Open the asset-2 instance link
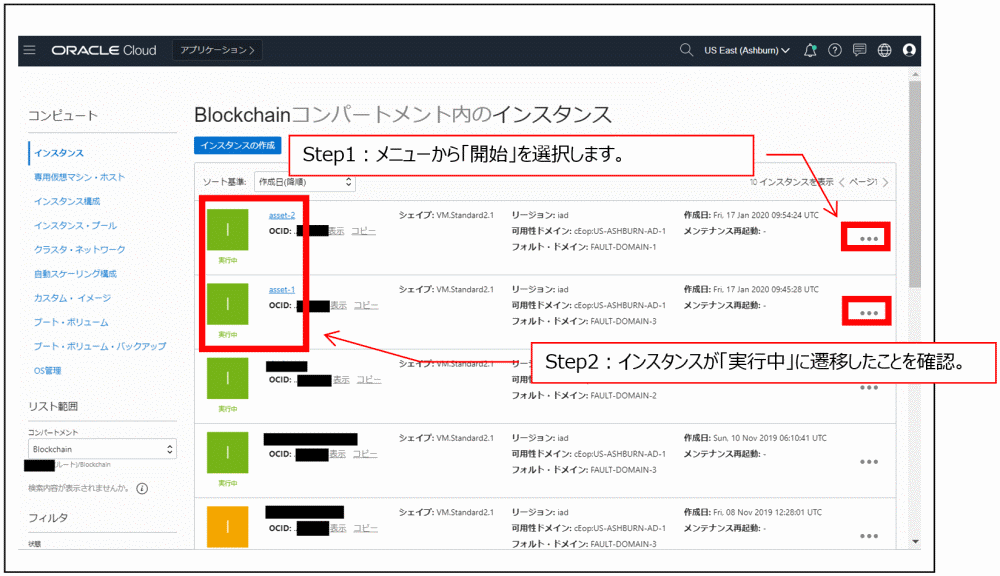This screenshot has height=576, width=1000. 282,215
